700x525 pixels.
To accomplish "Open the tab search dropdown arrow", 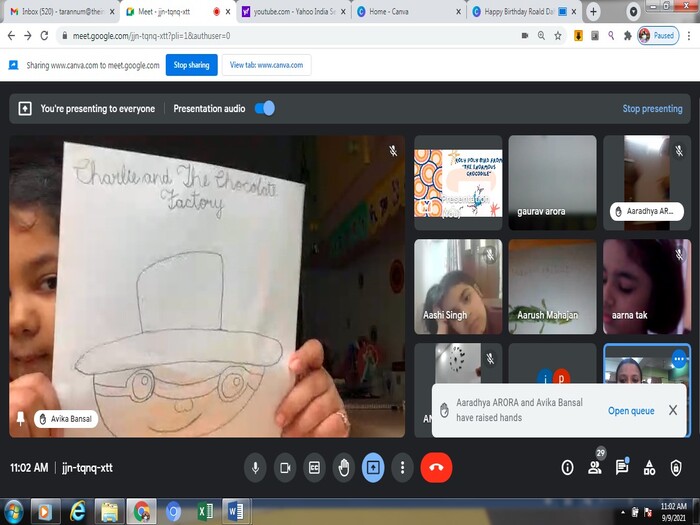I will click(633, 12).
